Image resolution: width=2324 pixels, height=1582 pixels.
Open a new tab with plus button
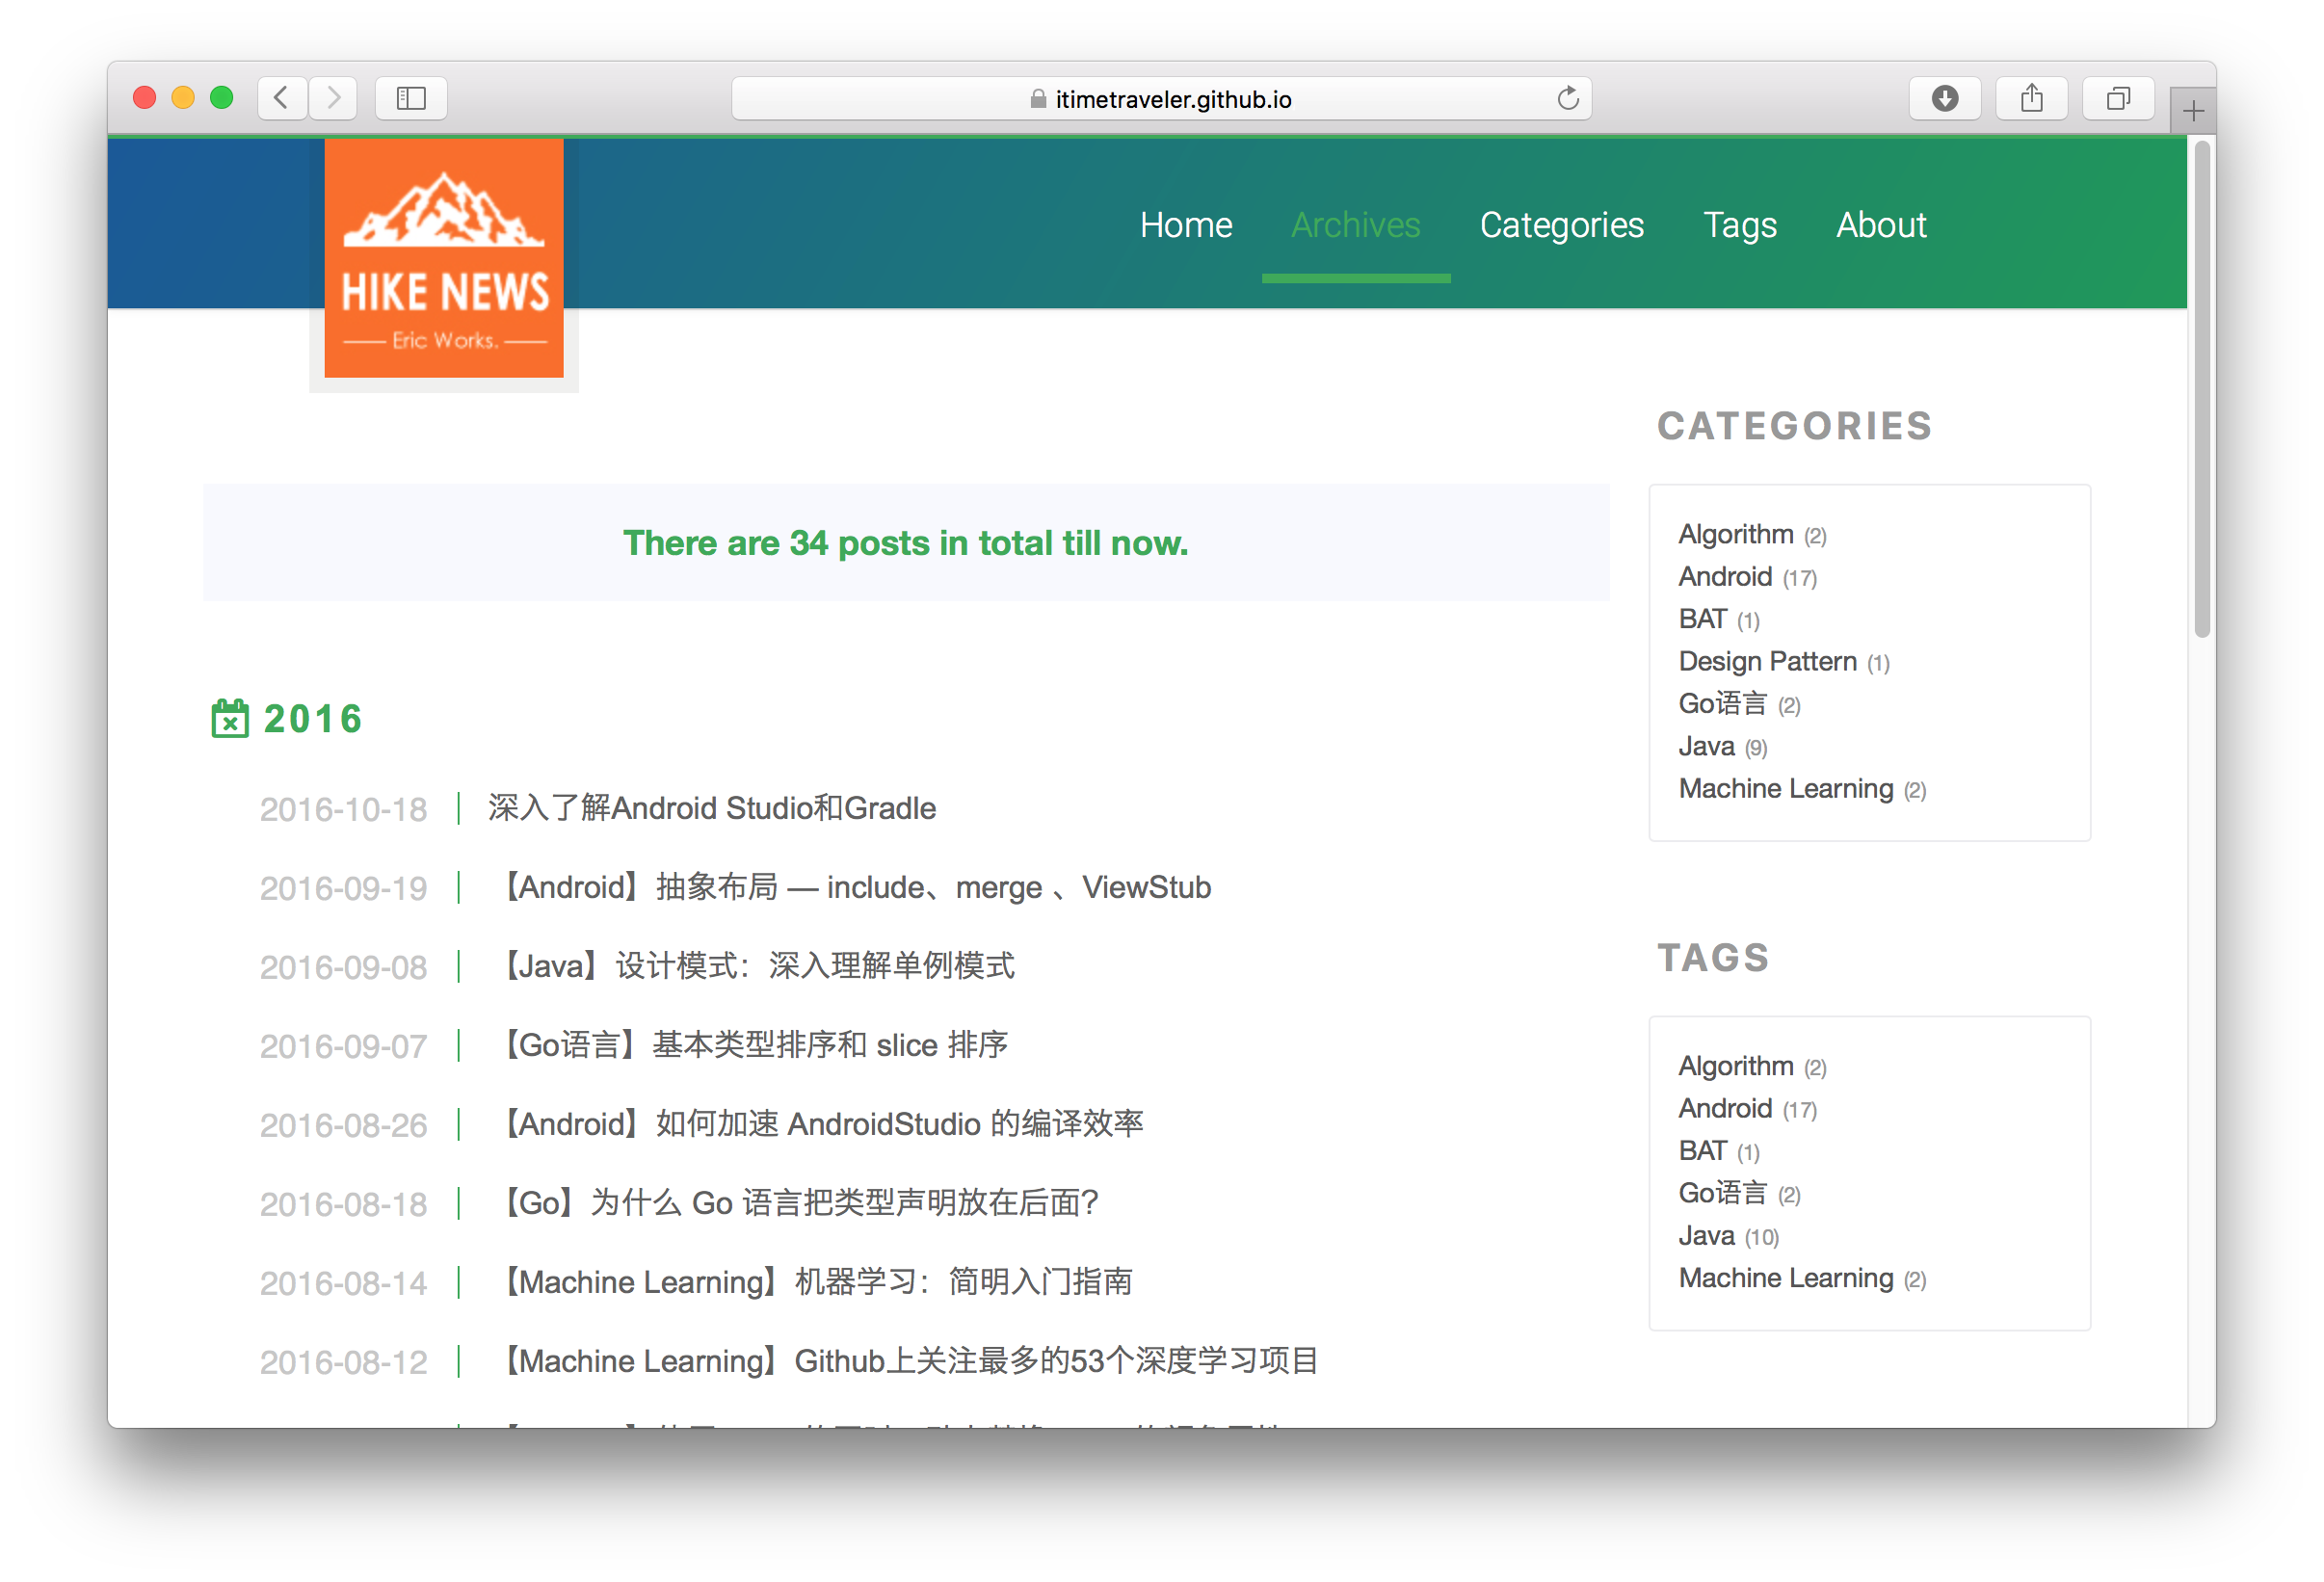pyautogui.click(x=2193, y=111)
